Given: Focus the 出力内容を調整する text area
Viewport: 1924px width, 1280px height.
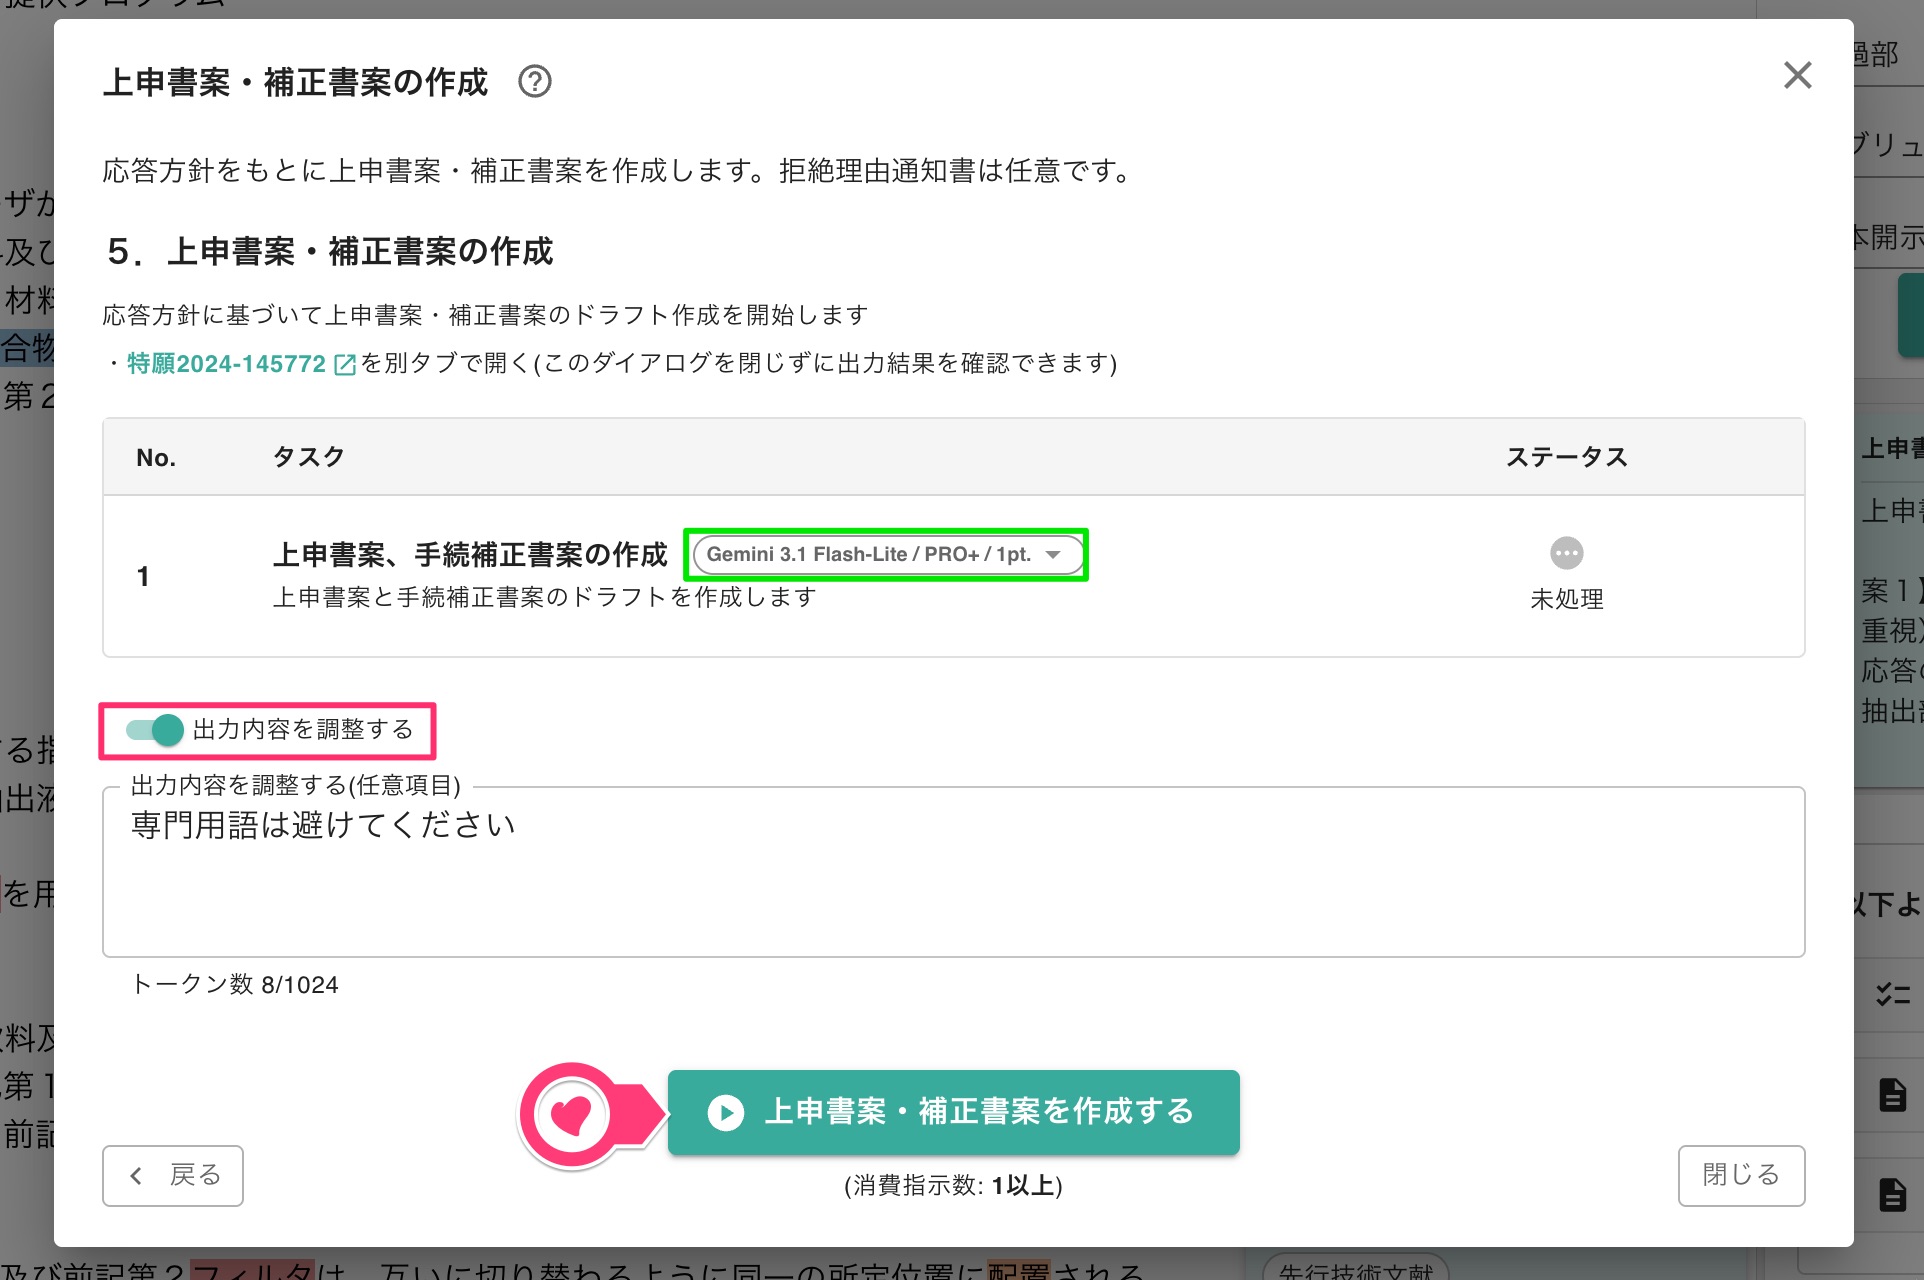Looking at the screenshot, I should (x=953, y=871).
